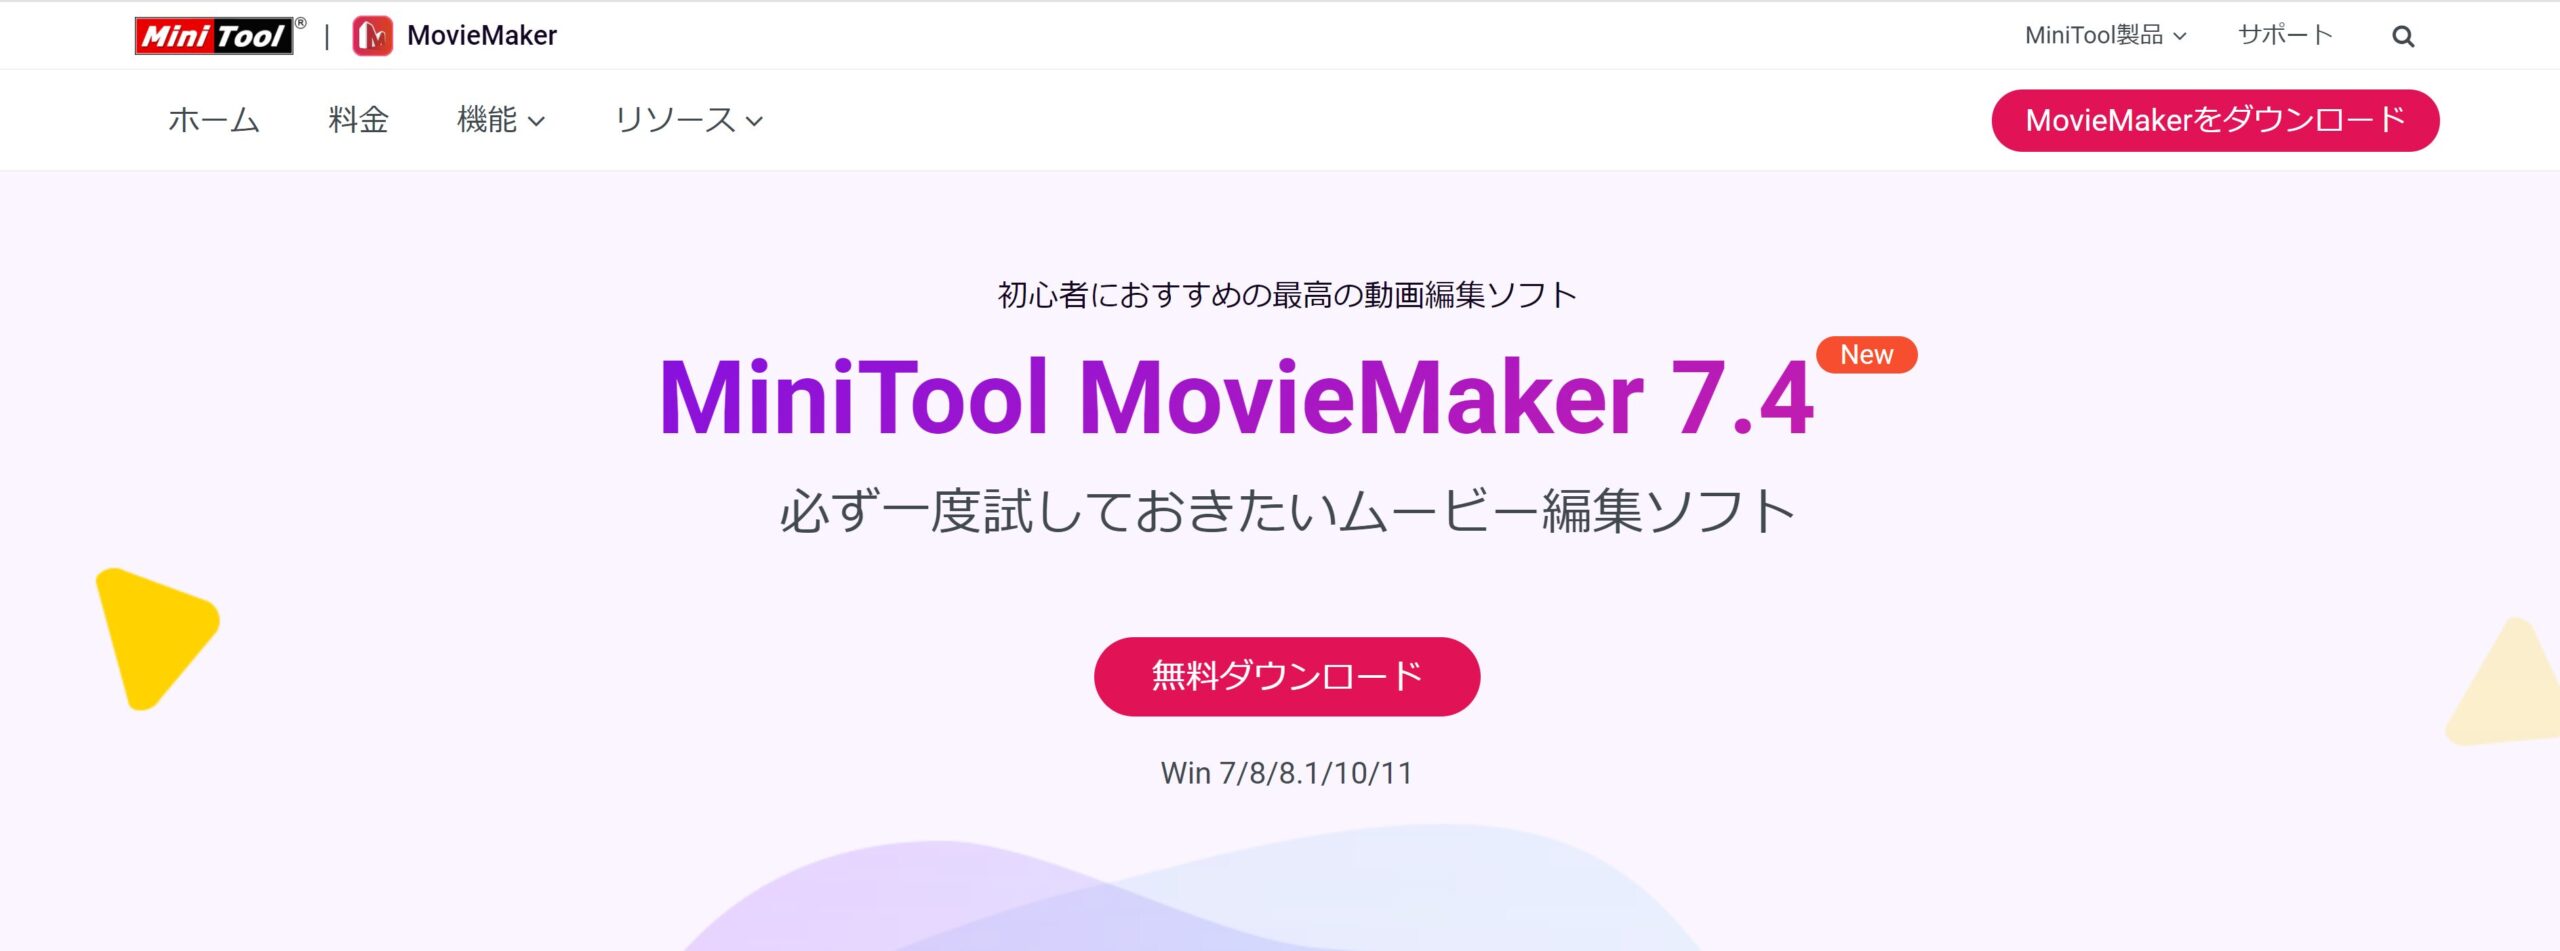
Task: Click the 必ず一度試しておきたい tagline
Action: click(x=1287, y=511)
